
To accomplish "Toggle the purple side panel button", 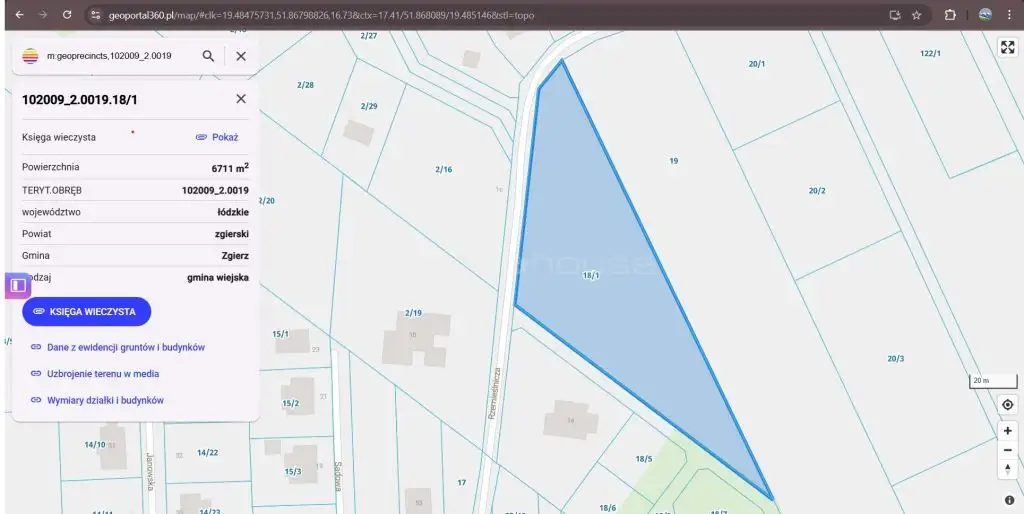I will coord(17,285).
